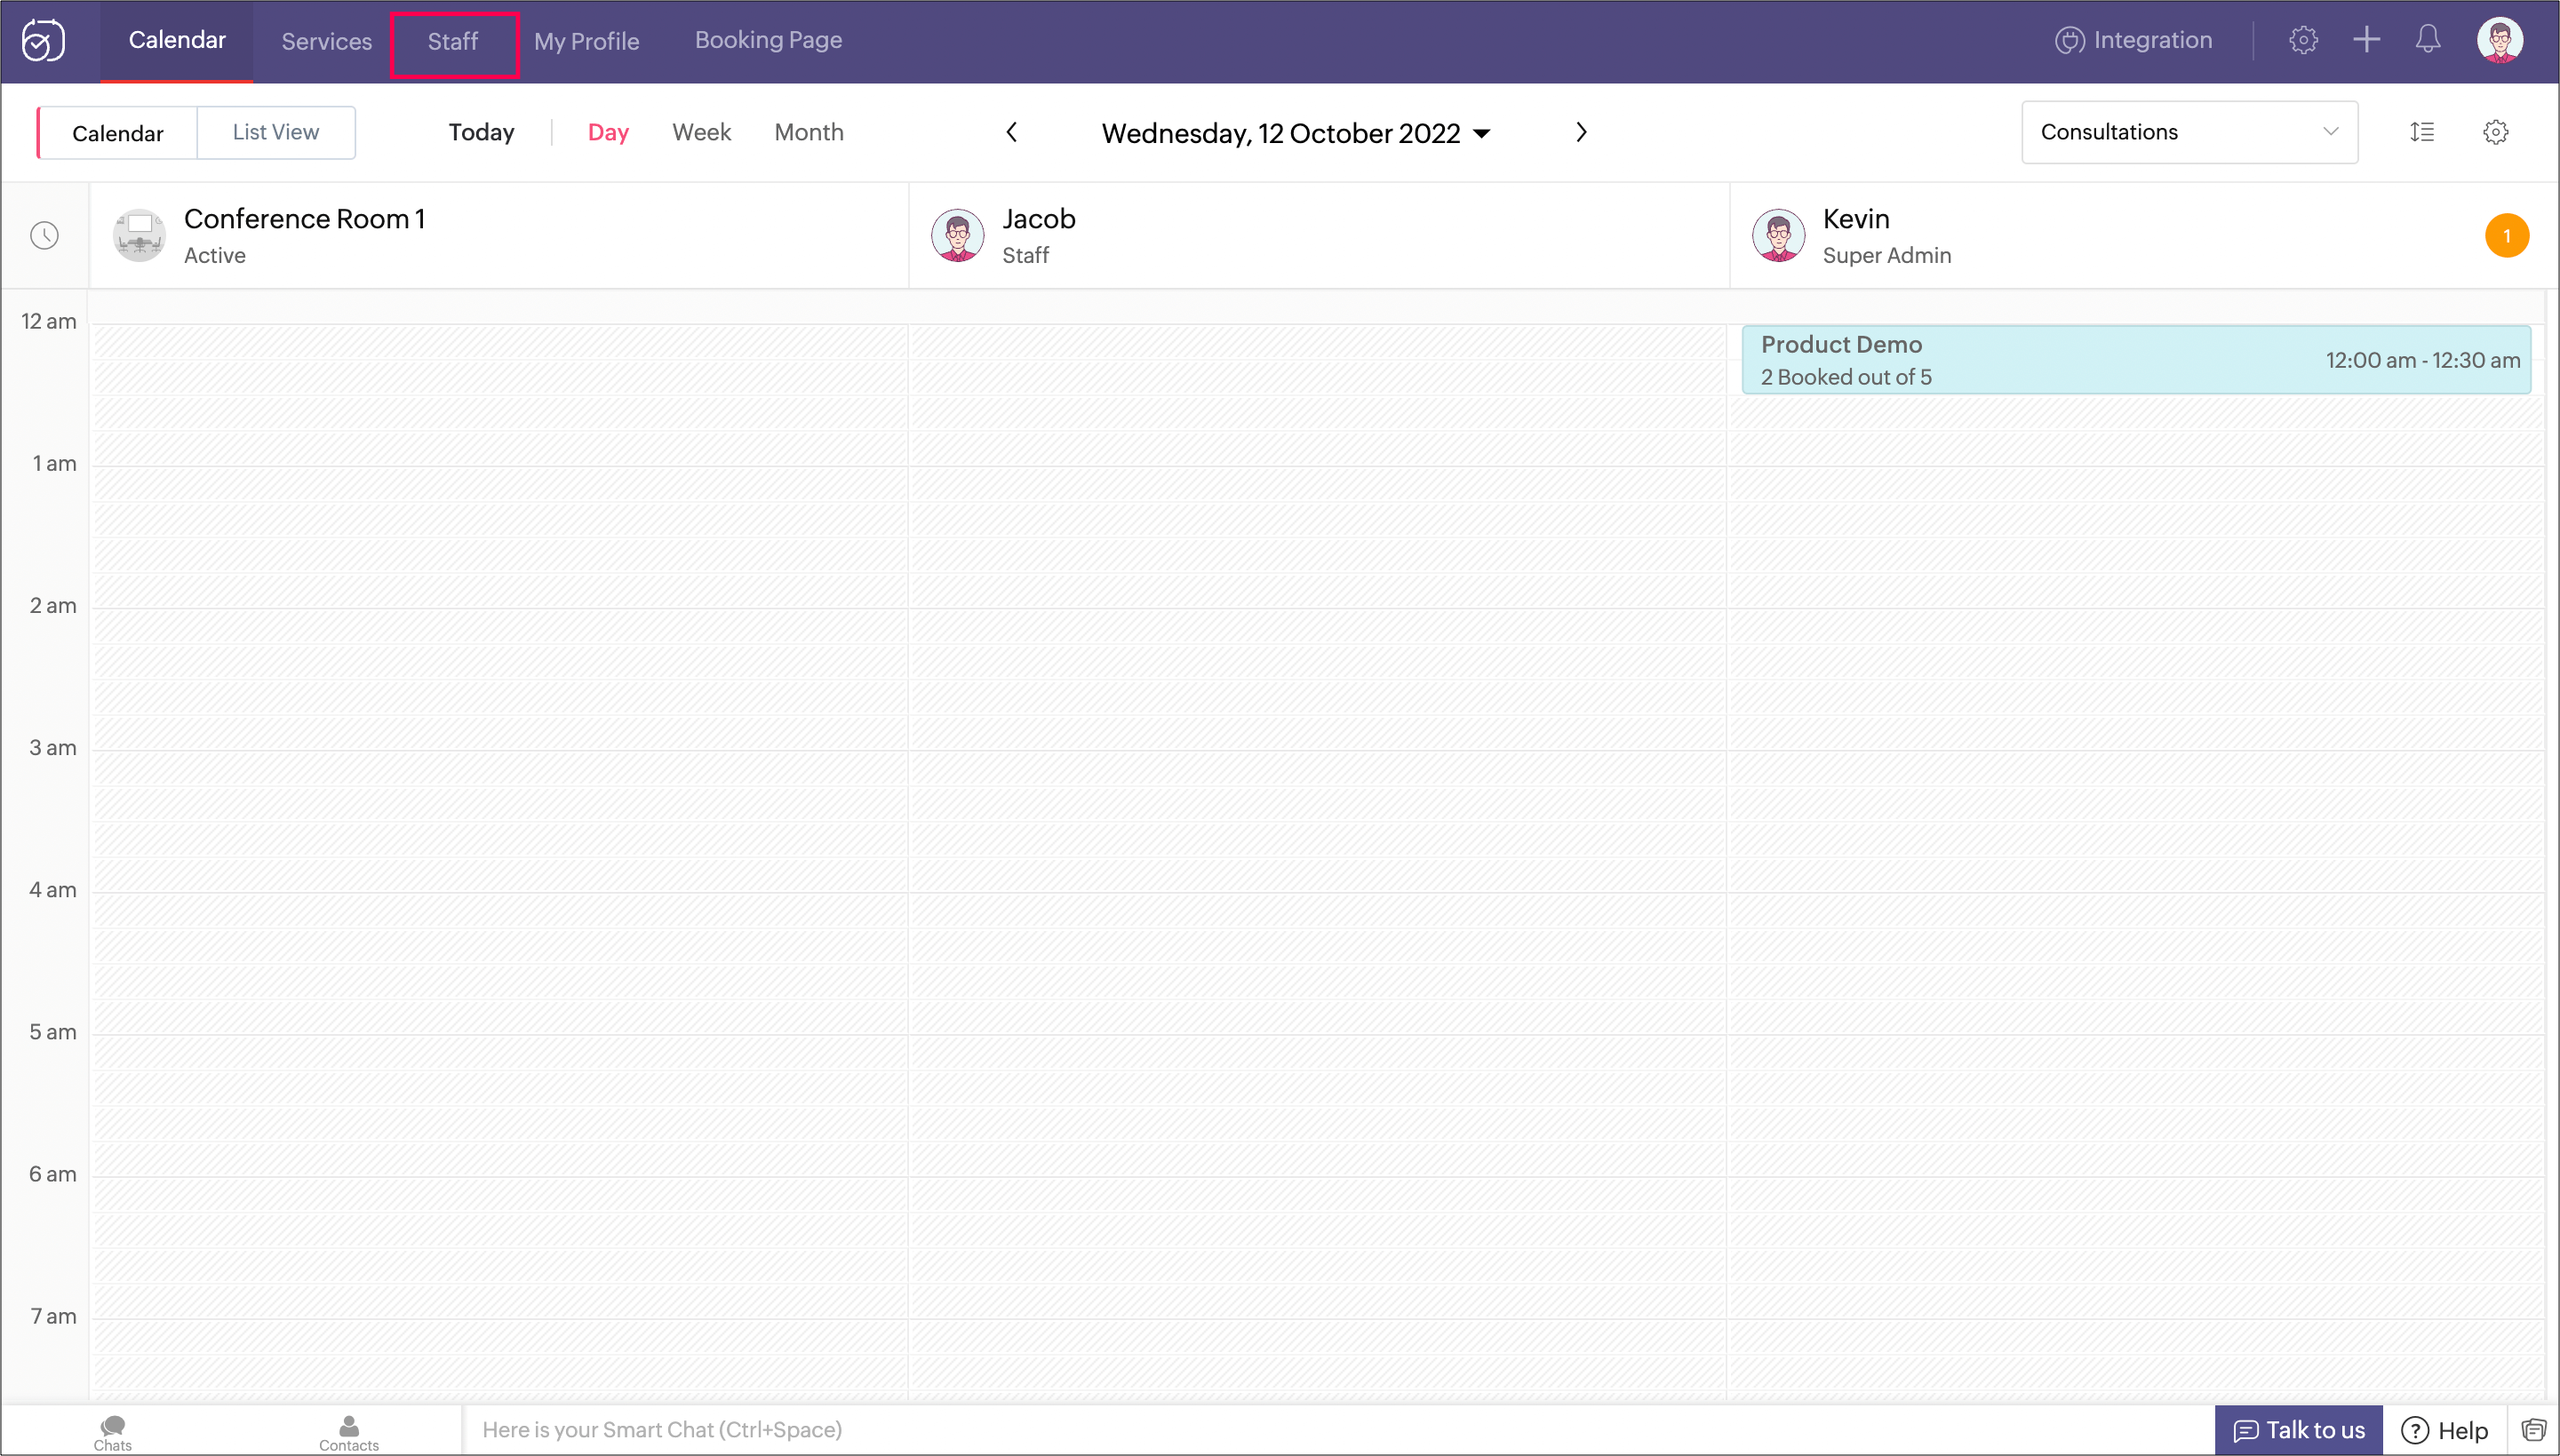Open calendar settings gear icon
Viewport: 2560px width, 1456px height.
(2495, 132)
